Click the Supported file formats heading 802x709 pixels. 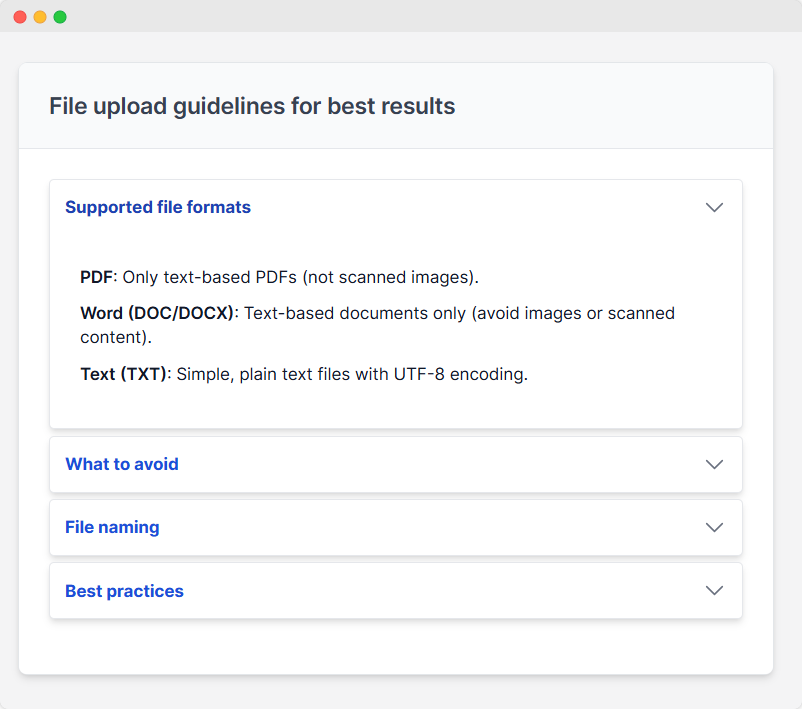tap(158, 208)
